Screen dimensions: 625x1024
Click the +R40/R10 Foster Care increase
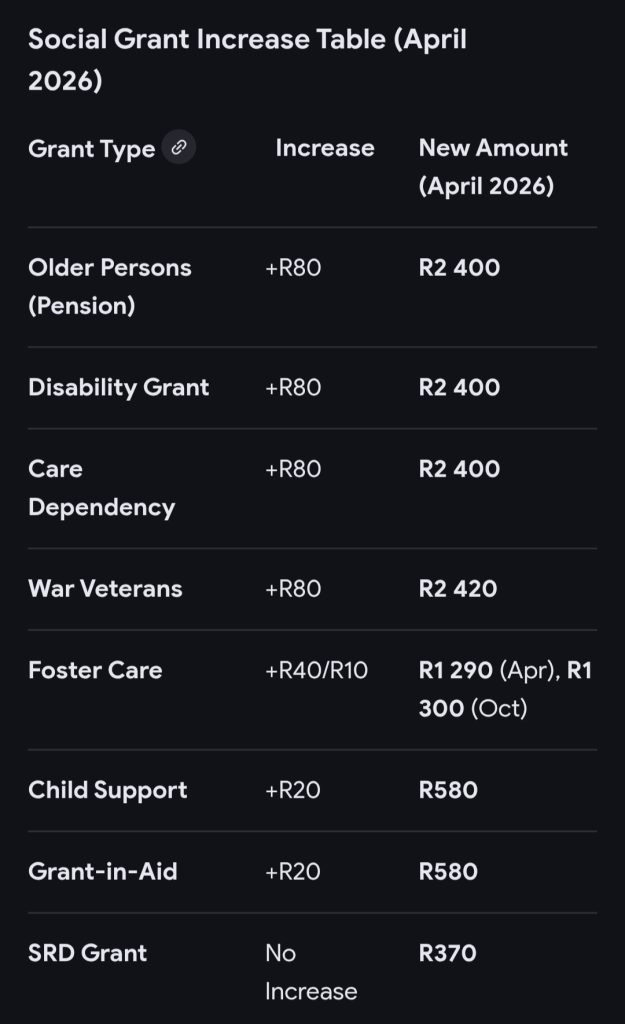click(317, 670)
